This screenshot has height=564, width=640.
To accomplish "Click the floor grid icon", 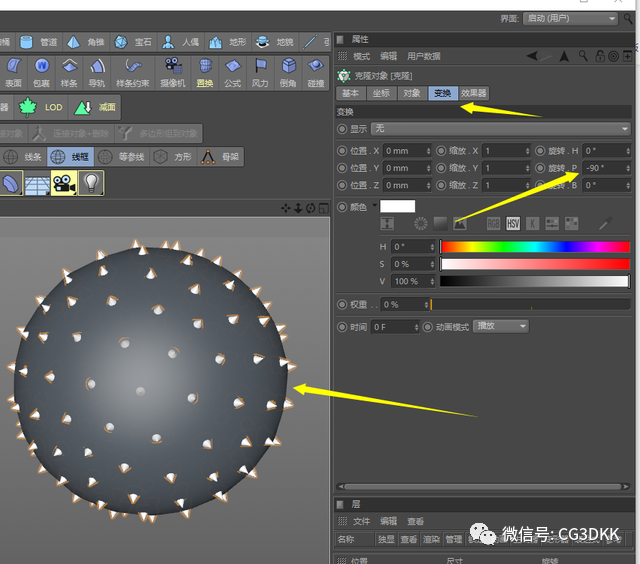I will click(x=37, y=183).
